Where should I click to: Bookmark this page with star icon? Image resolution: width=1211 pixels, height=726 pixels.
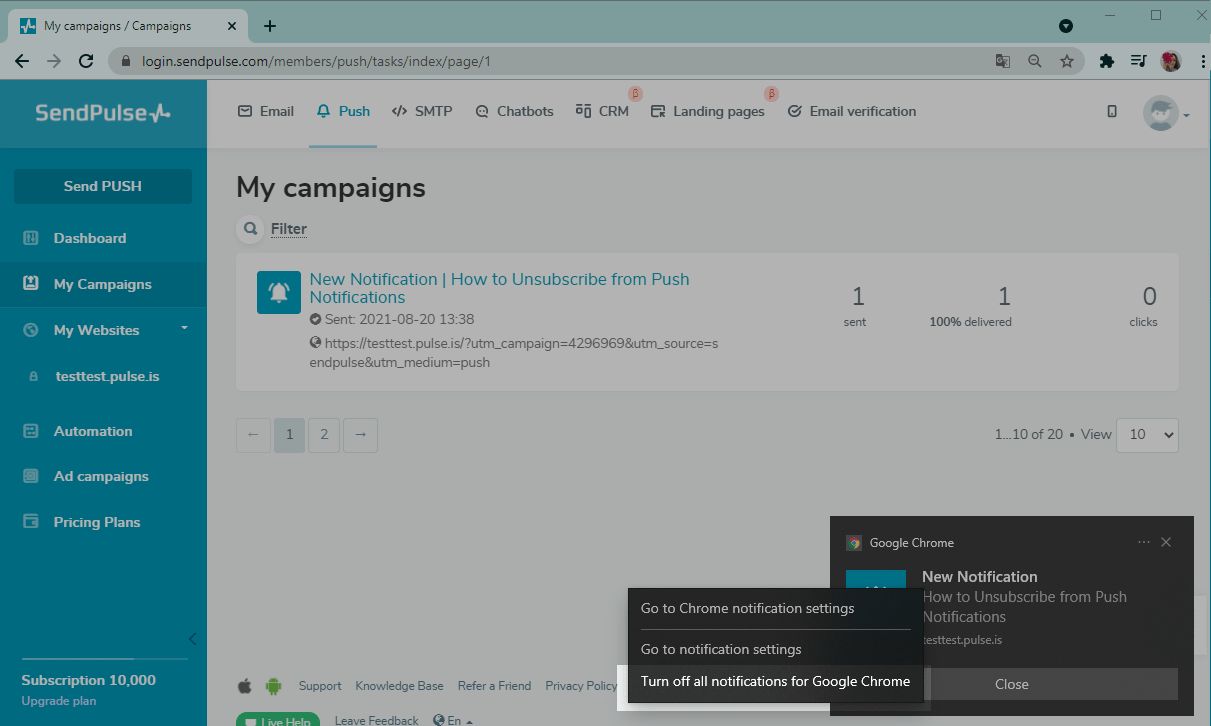[x=1067, y=61]
